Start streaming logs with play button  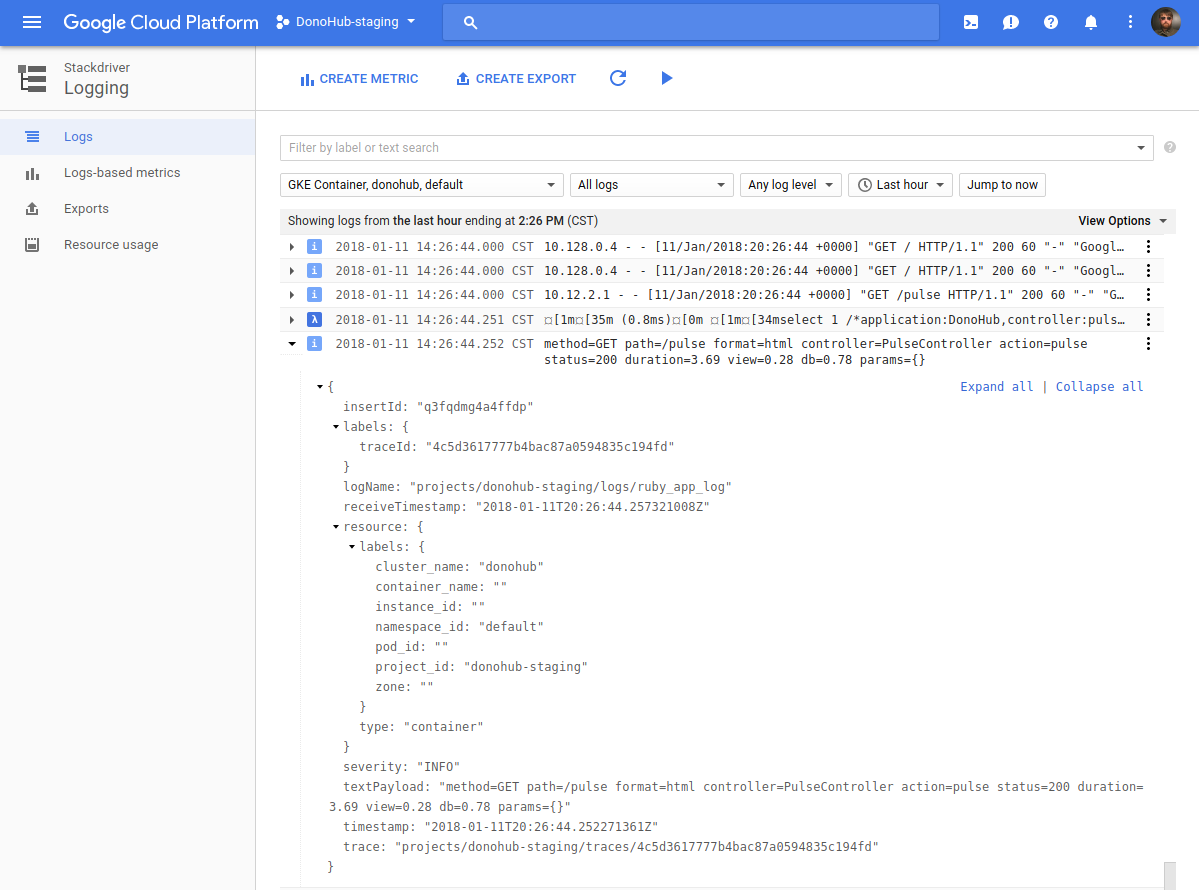pos(667,78)
